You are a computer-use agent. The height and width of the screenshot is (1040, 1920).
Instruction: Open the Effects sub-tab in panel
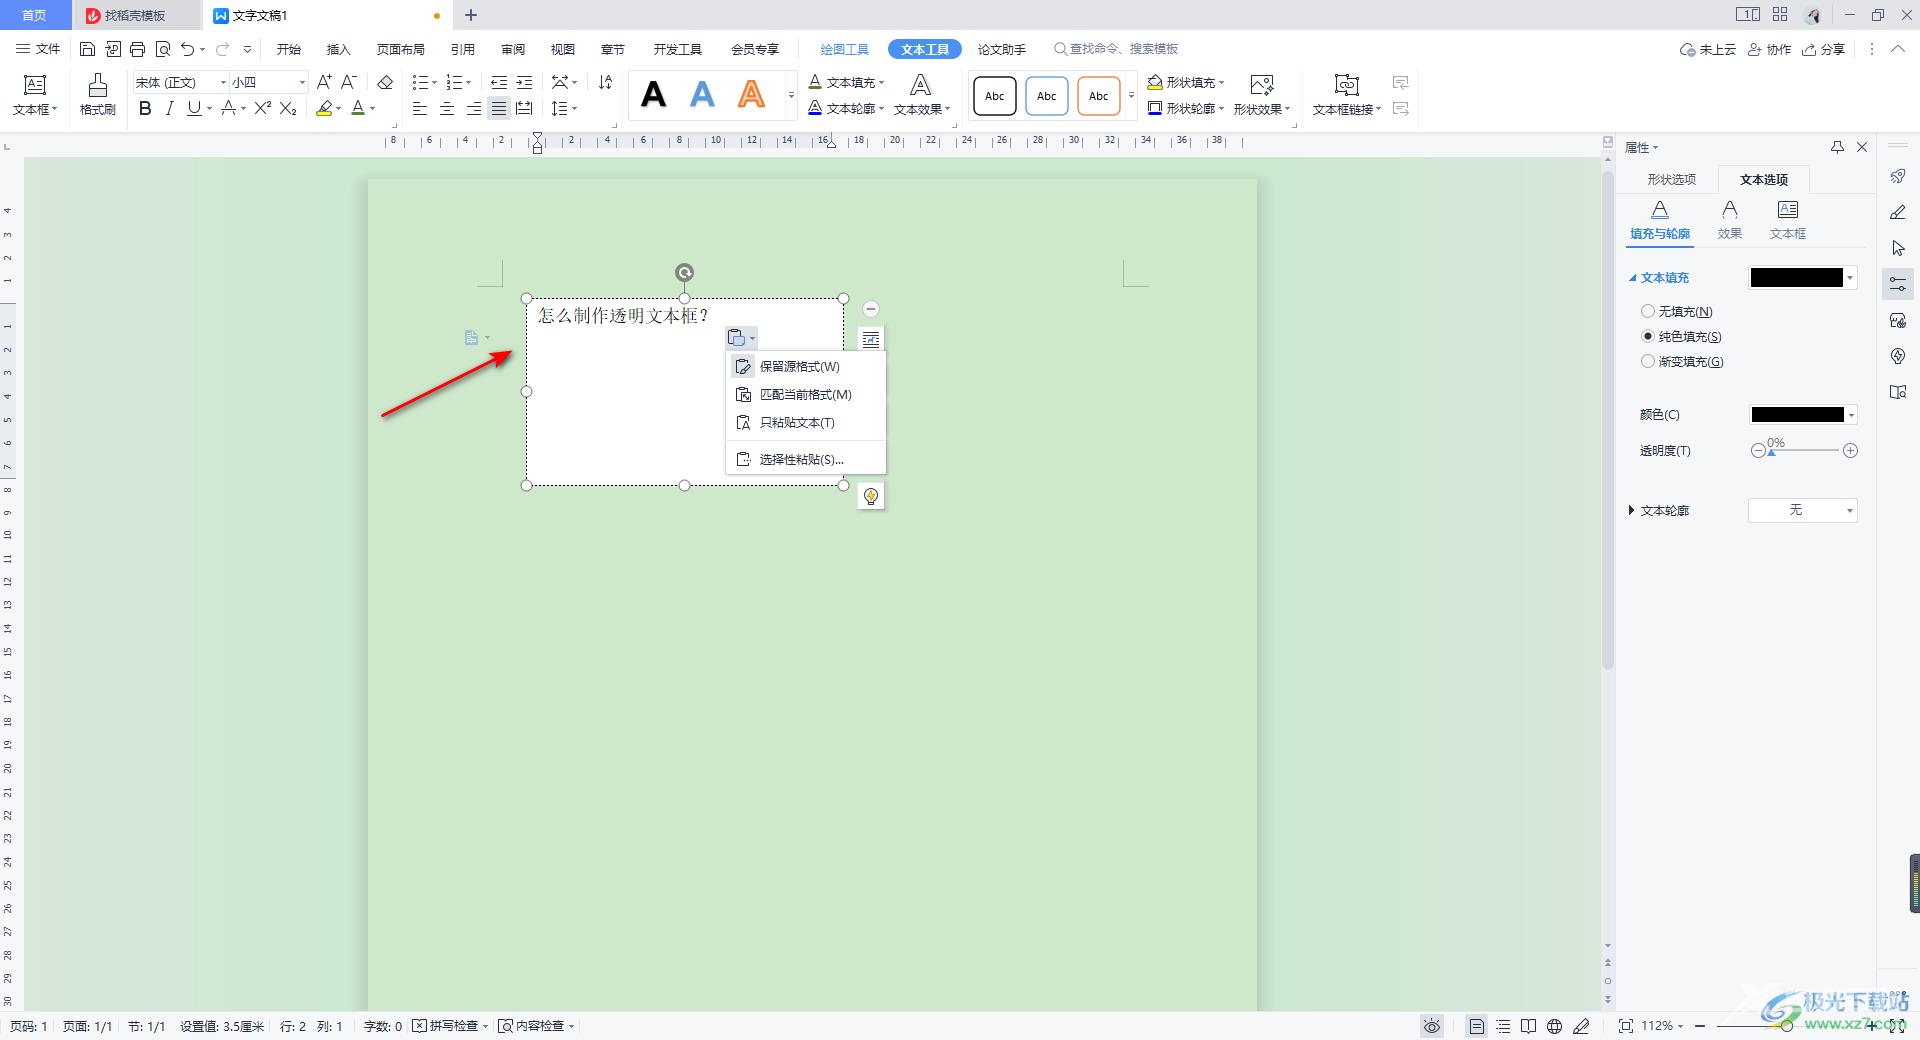tap(1729, 219)
